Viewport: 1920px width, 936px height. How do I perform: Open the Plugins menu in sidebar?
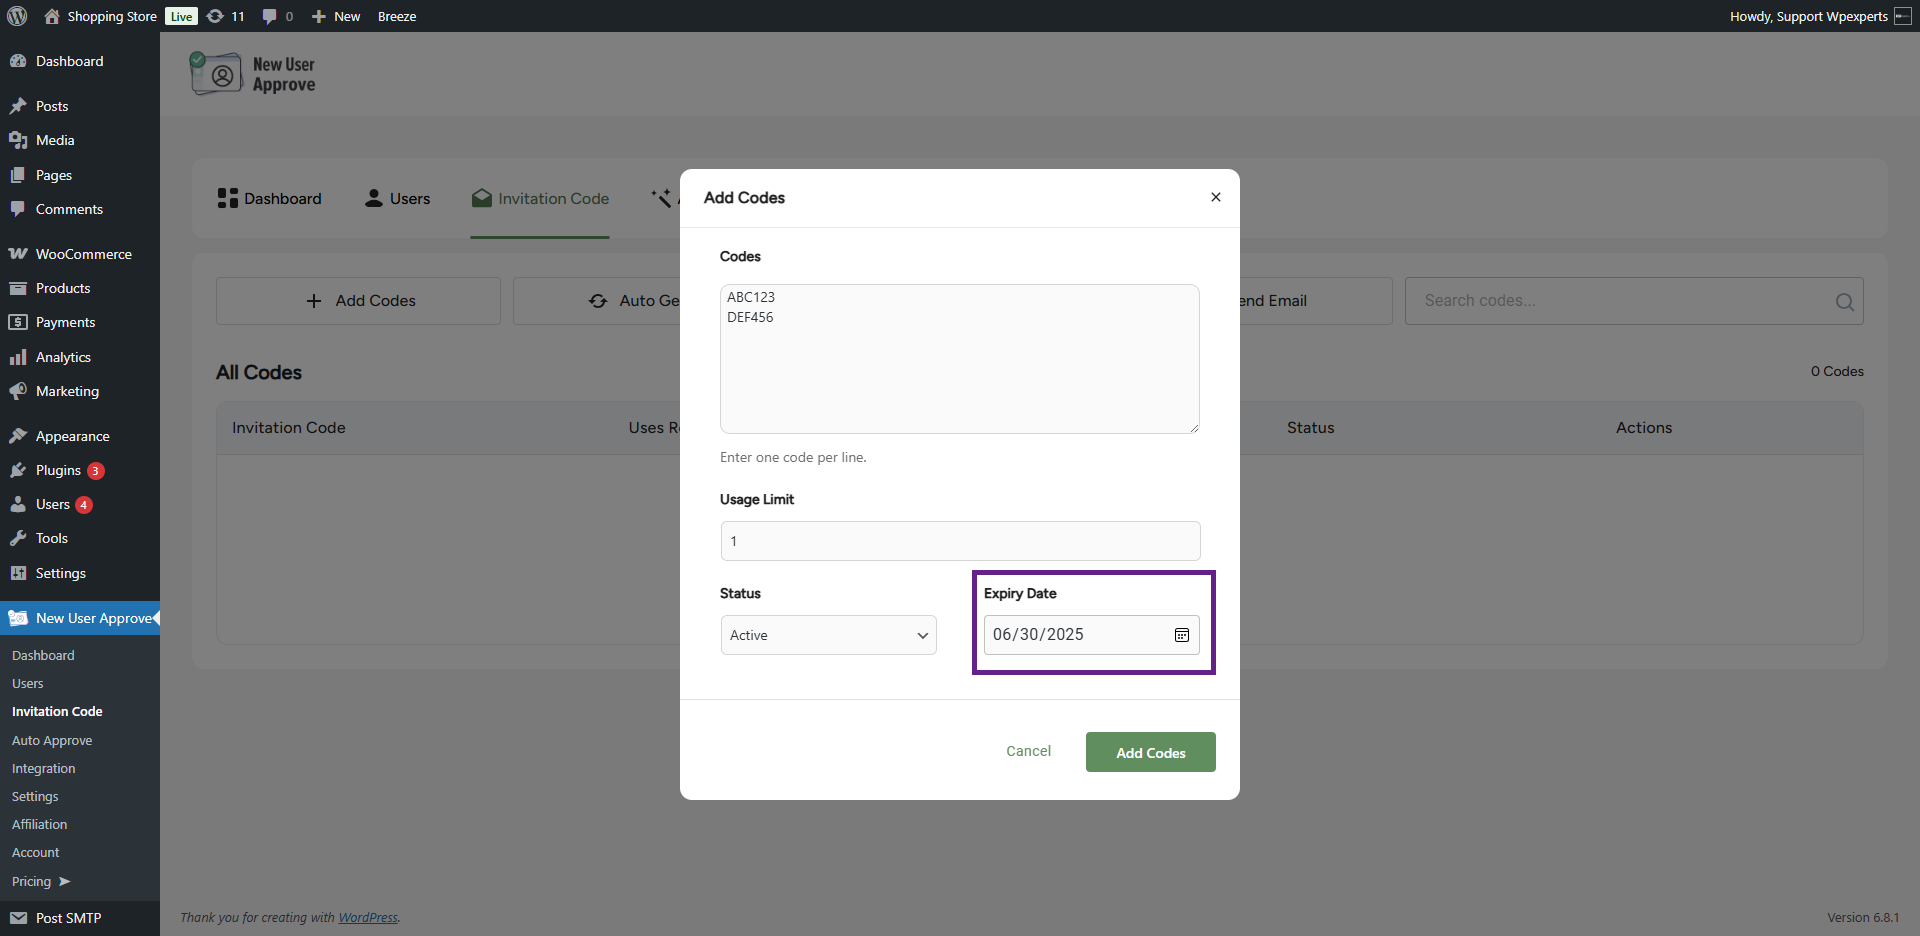tap(58, 470)
